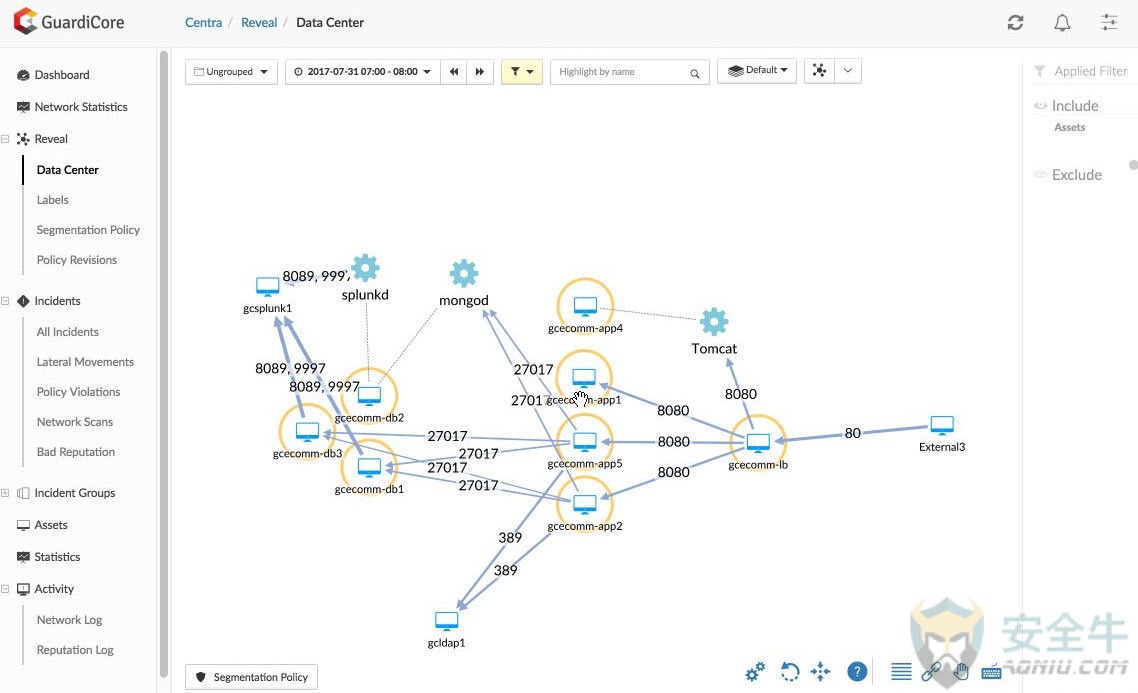Image resolution: width=1138 pixels, height=693 pixels.
Task: Open Bad Reputation
Action: click(x=75, y=451)
